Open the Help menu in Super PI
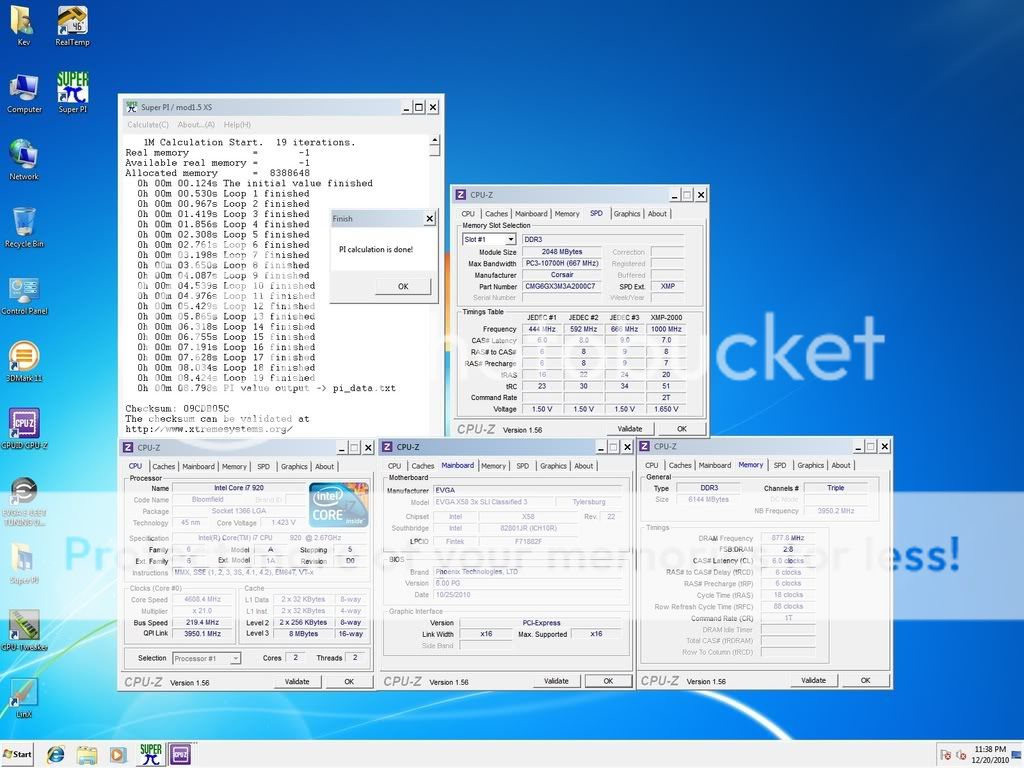This screenshot has height=768, width=1024. click(237, 125)
